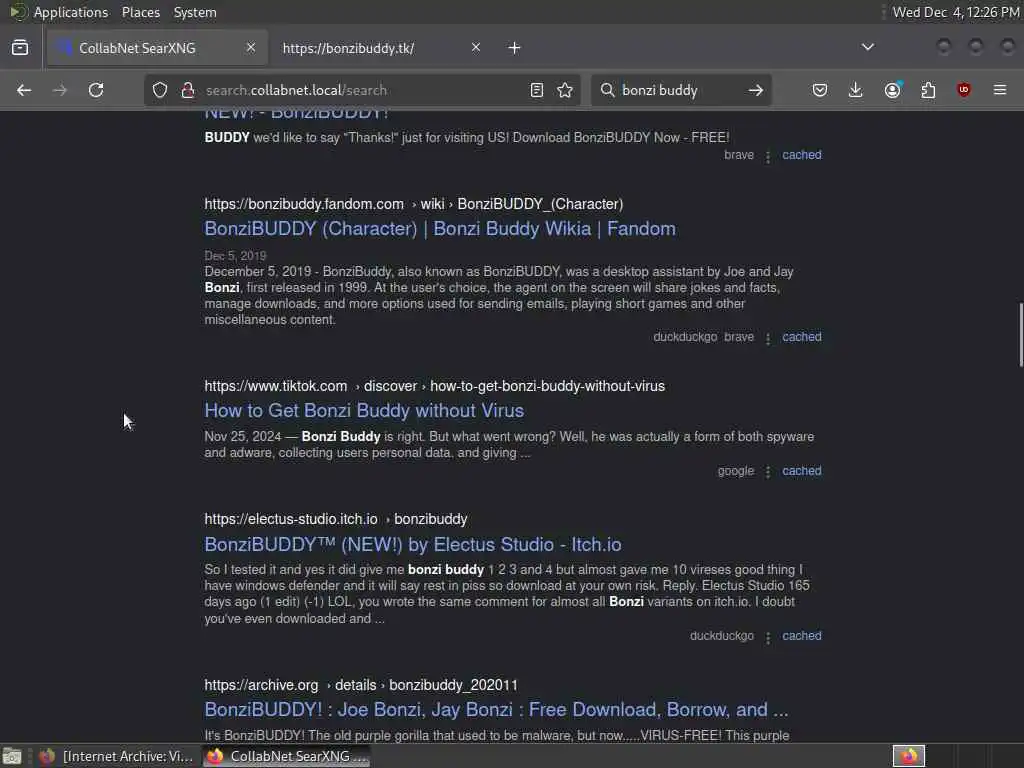Open the Pocket save icon

pyautogui.click(x=820, y=90)
